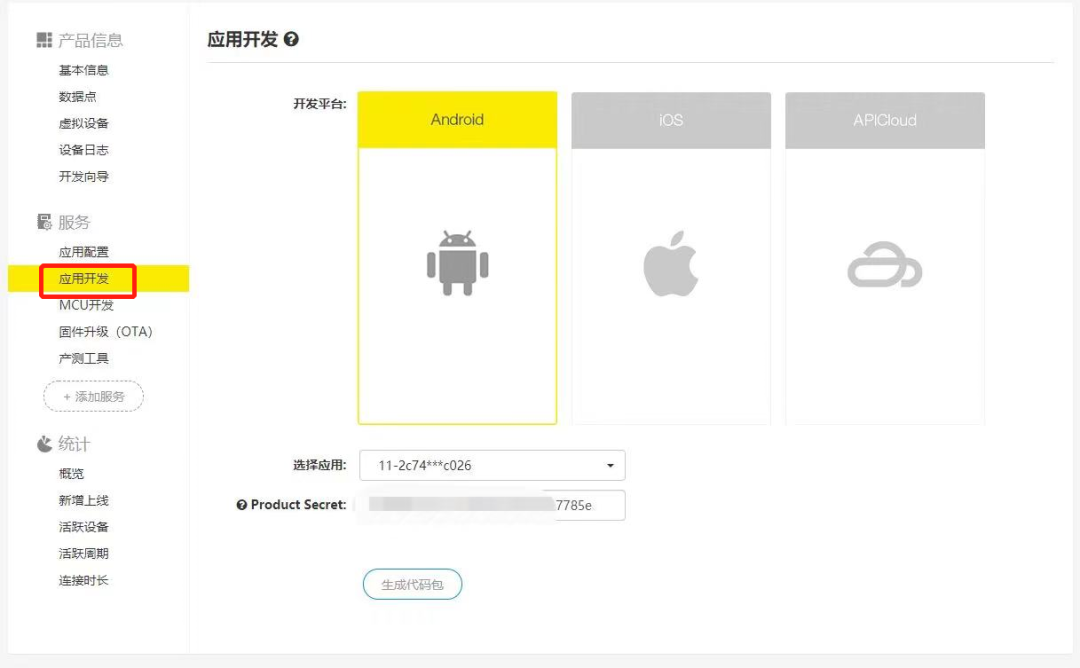1080x668 pixels.
Task: Select the Apple logo icon
Action: tap(671, 264)
